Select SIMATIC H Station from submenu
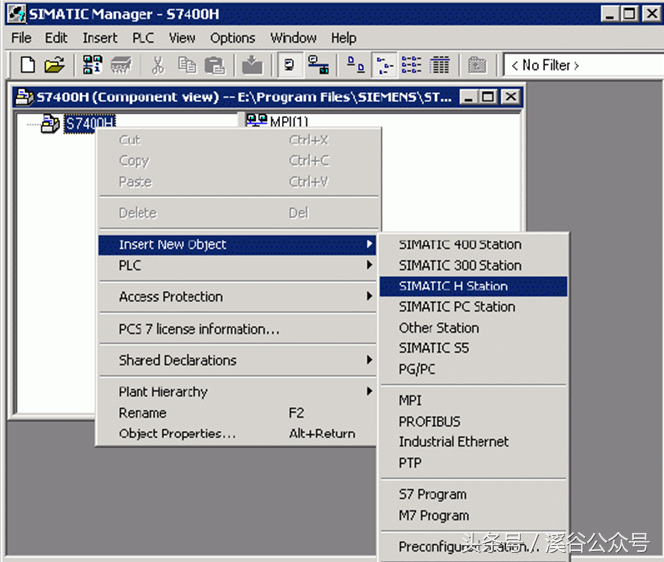The height and width of the screenshot is (562, 664). 453,286
